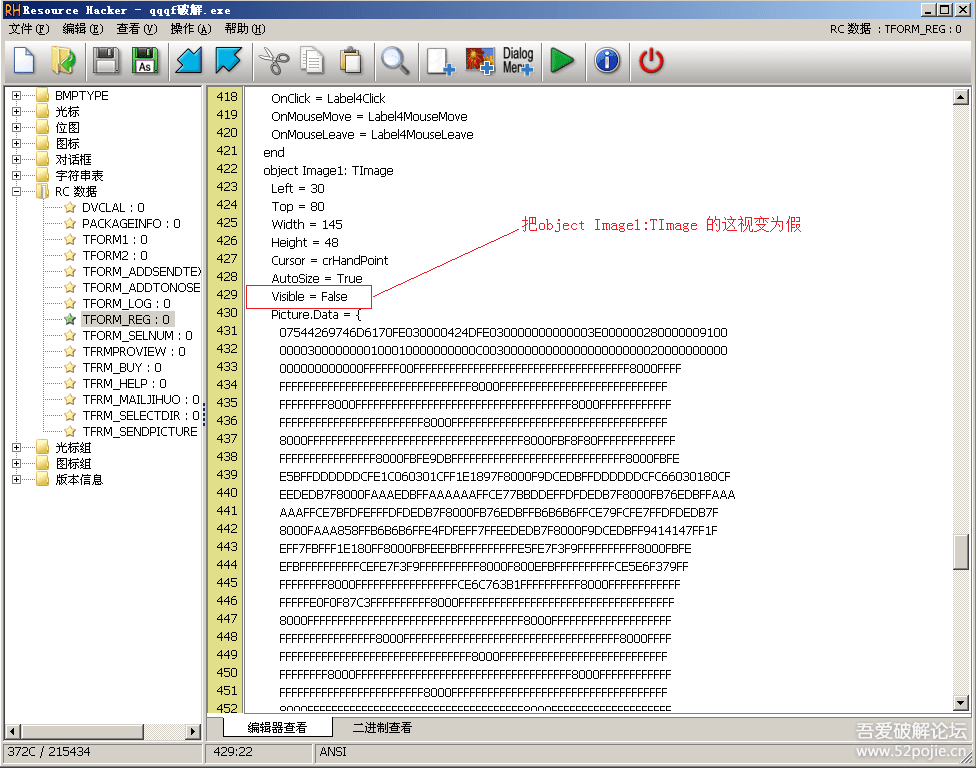Click the Add Image Resource icon
This screenshot has height=768, width=976.
click(x=481, y=61)
